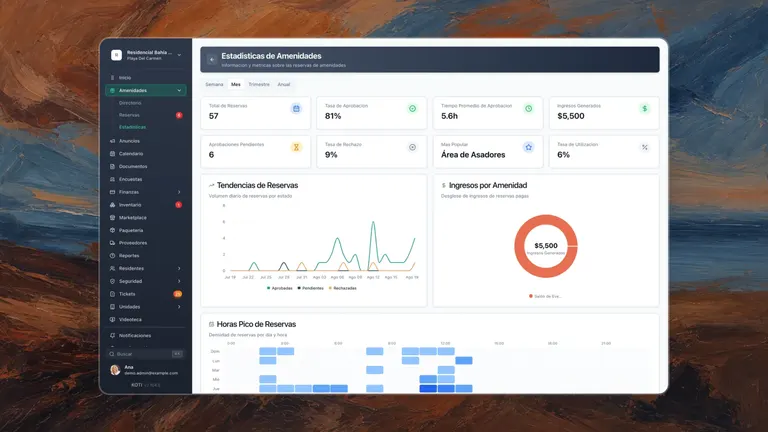Switch to the Trimestre tab
Image resolution: width=768 pixels, height=432 pixels.
259,84
